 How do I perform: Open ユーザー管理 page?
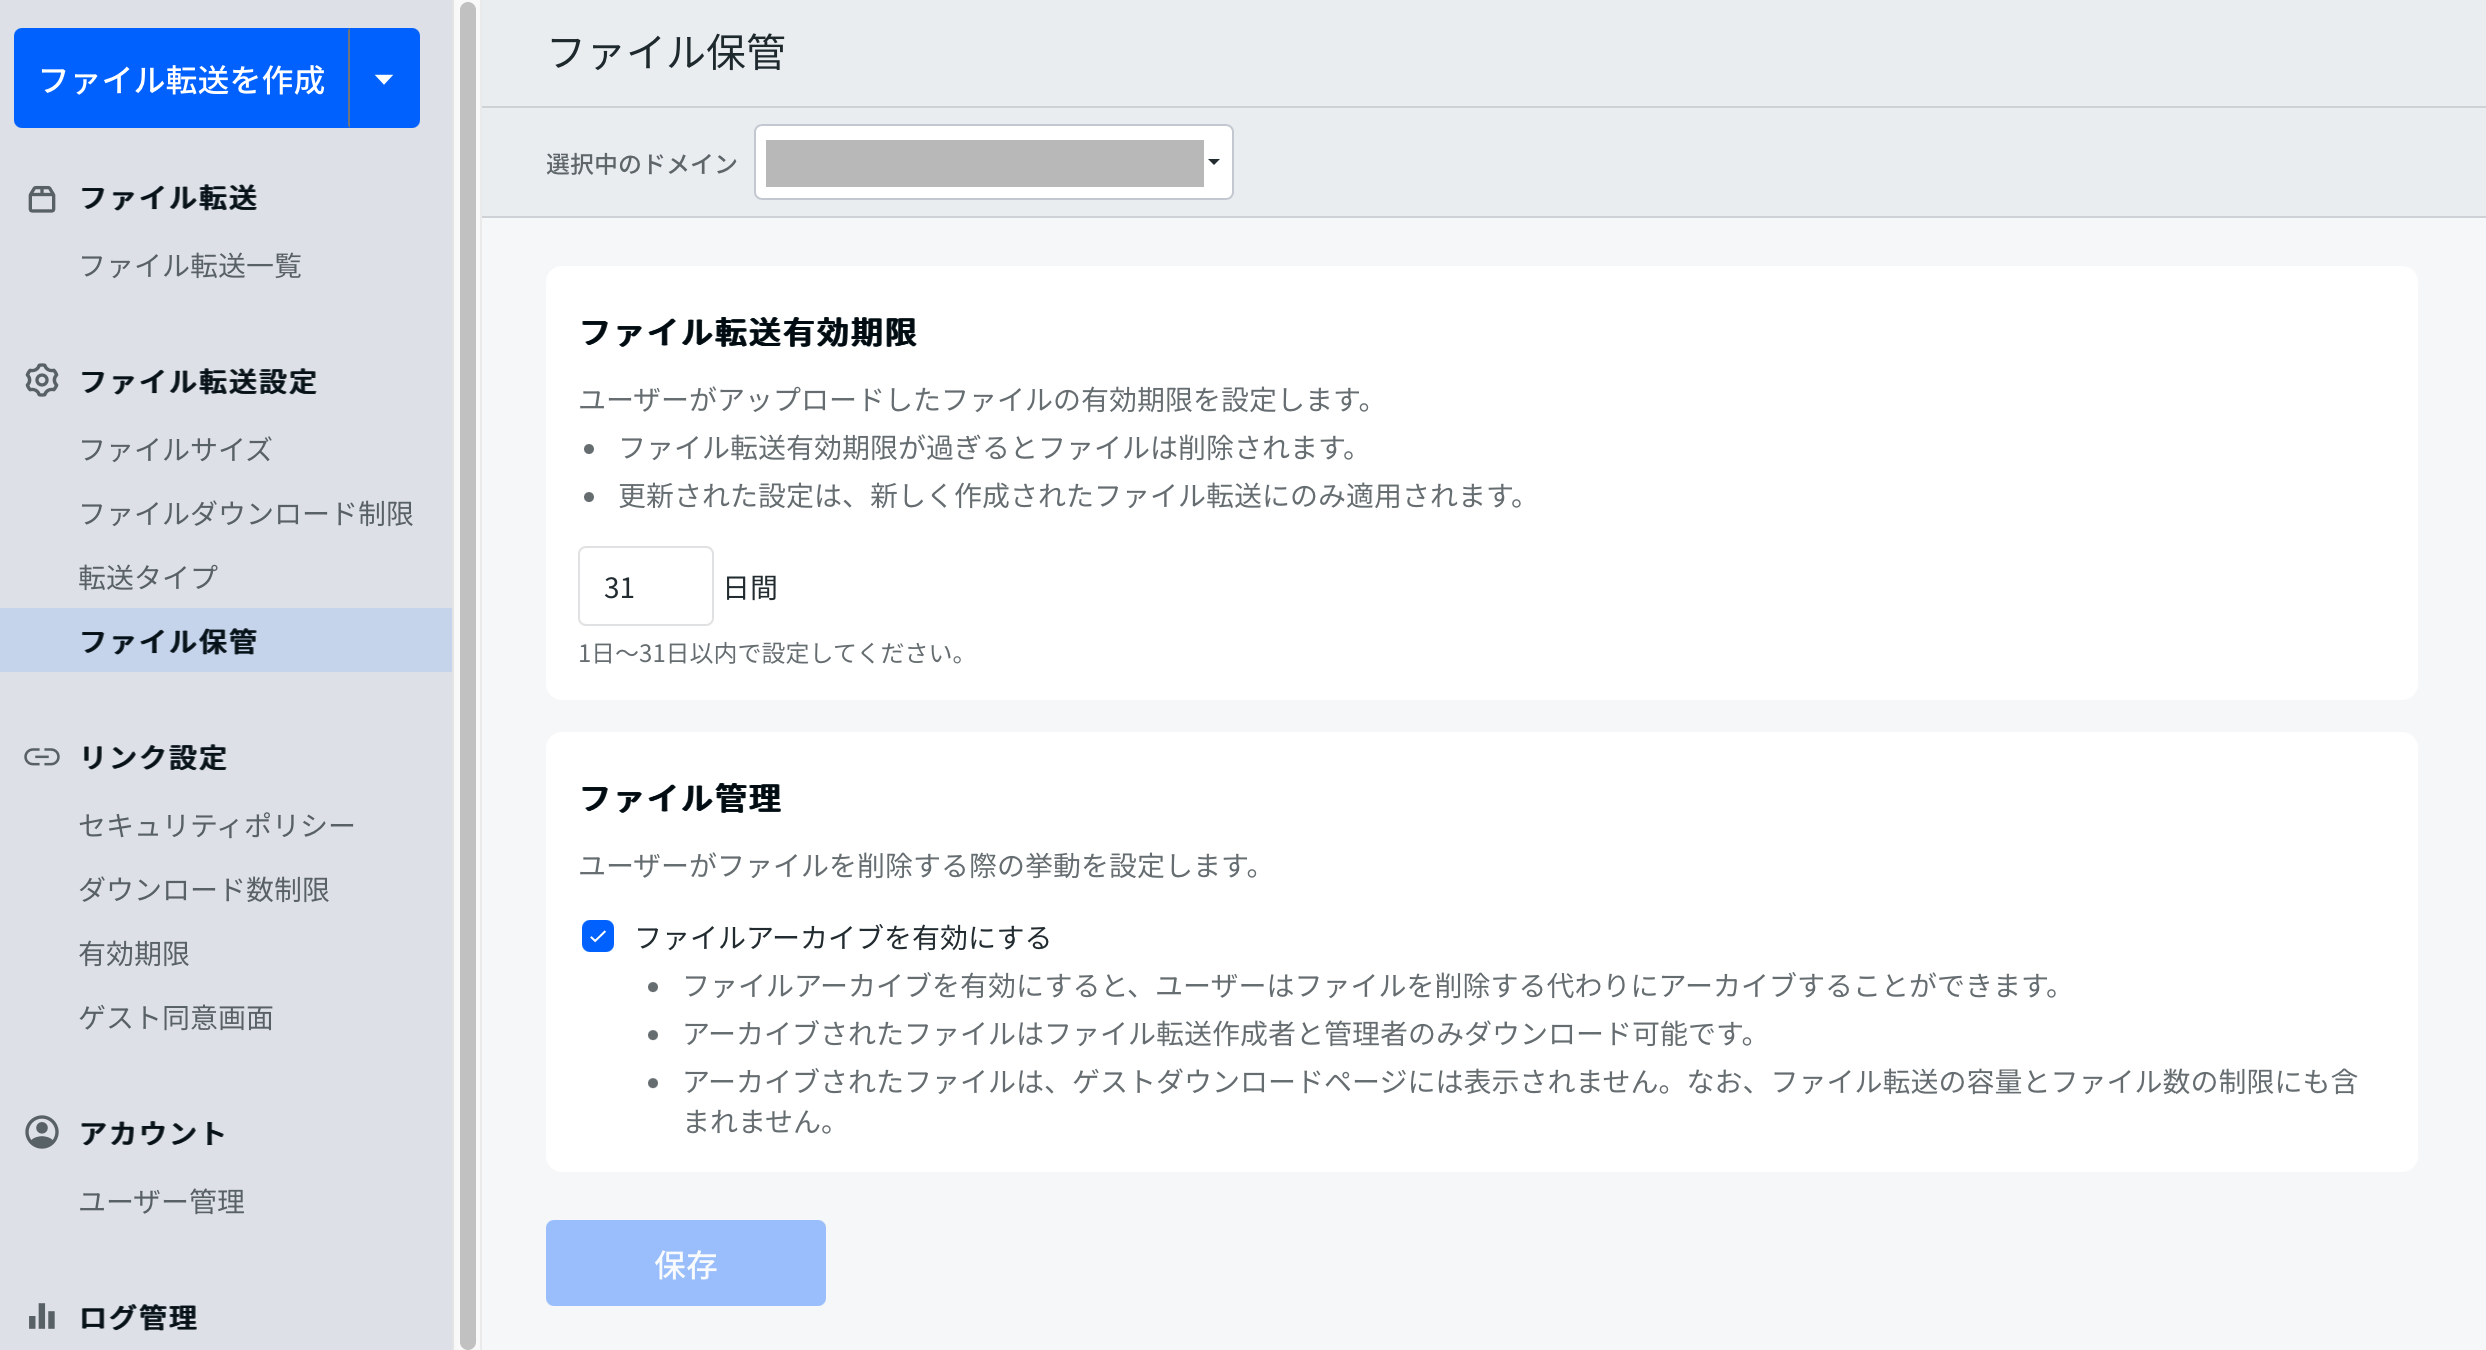[162, 1201]
